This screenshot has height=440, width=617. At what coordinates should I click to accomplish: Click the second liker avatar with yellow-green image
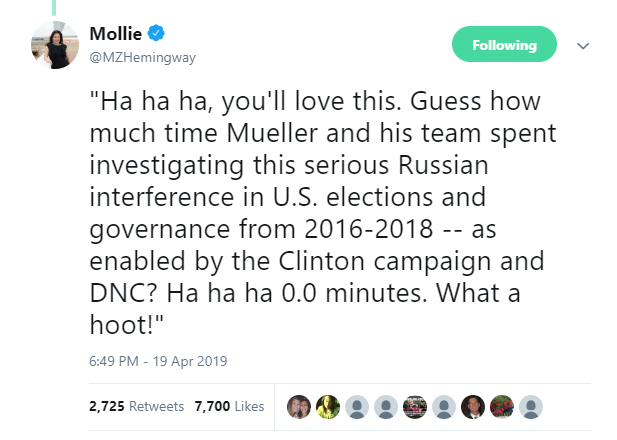point(328,407)
